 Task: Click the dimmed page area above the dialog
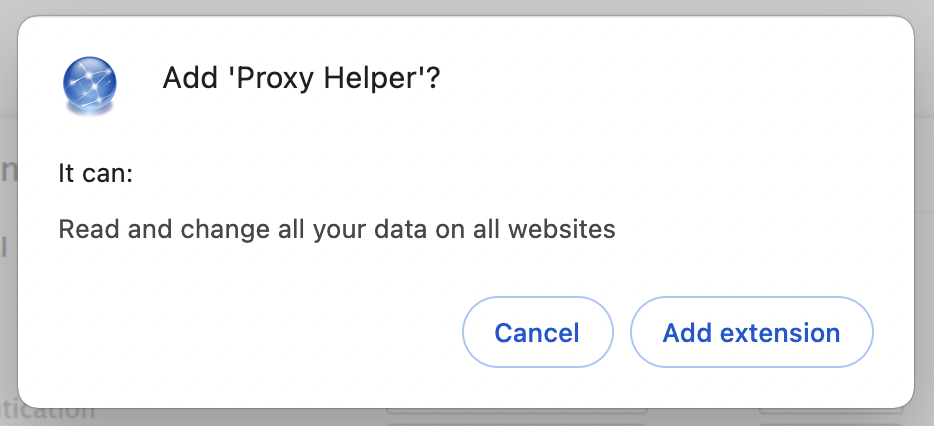point(467,7)
